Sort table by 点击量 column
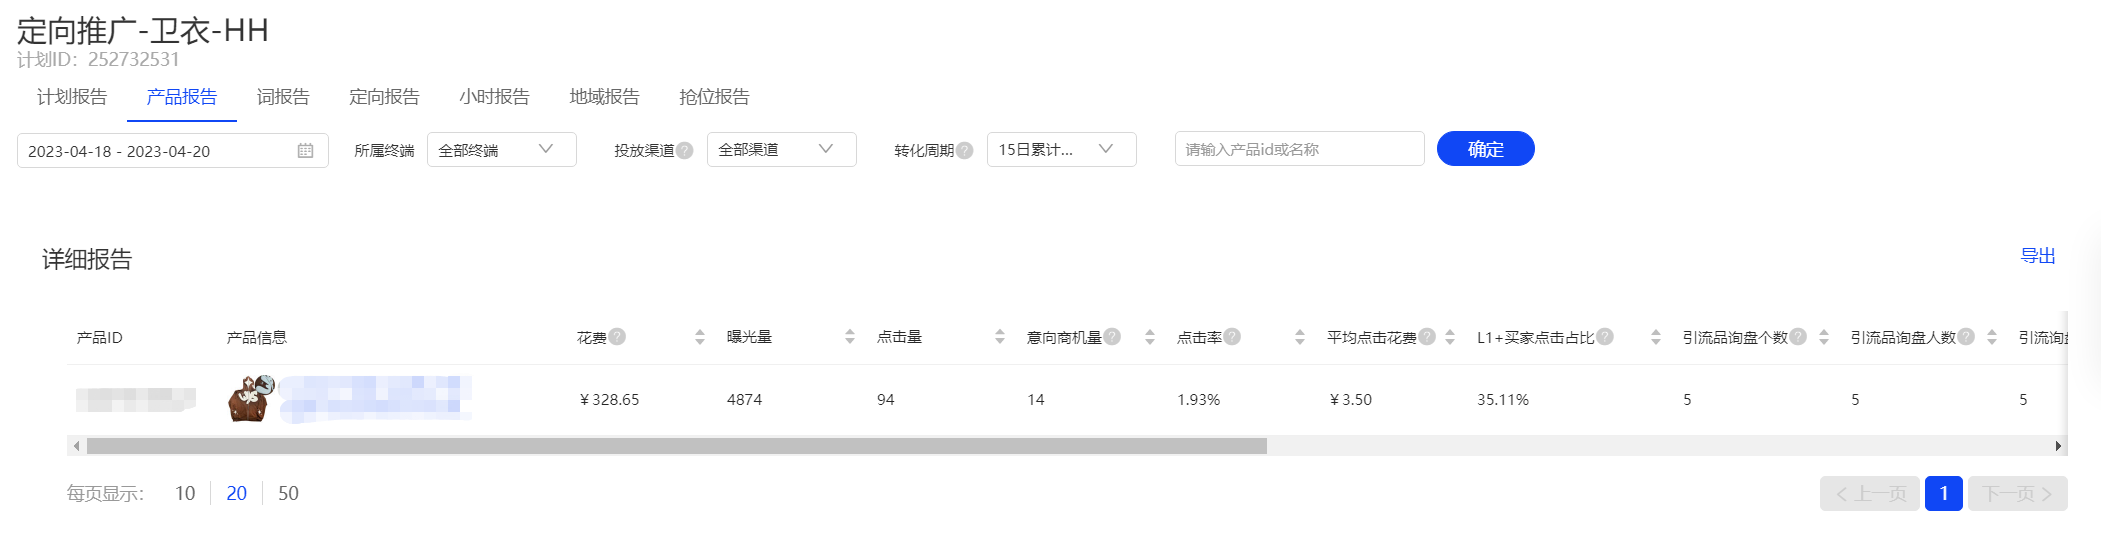The height and width of the screenshot is (534, 2101). [x=1000, y=337]
